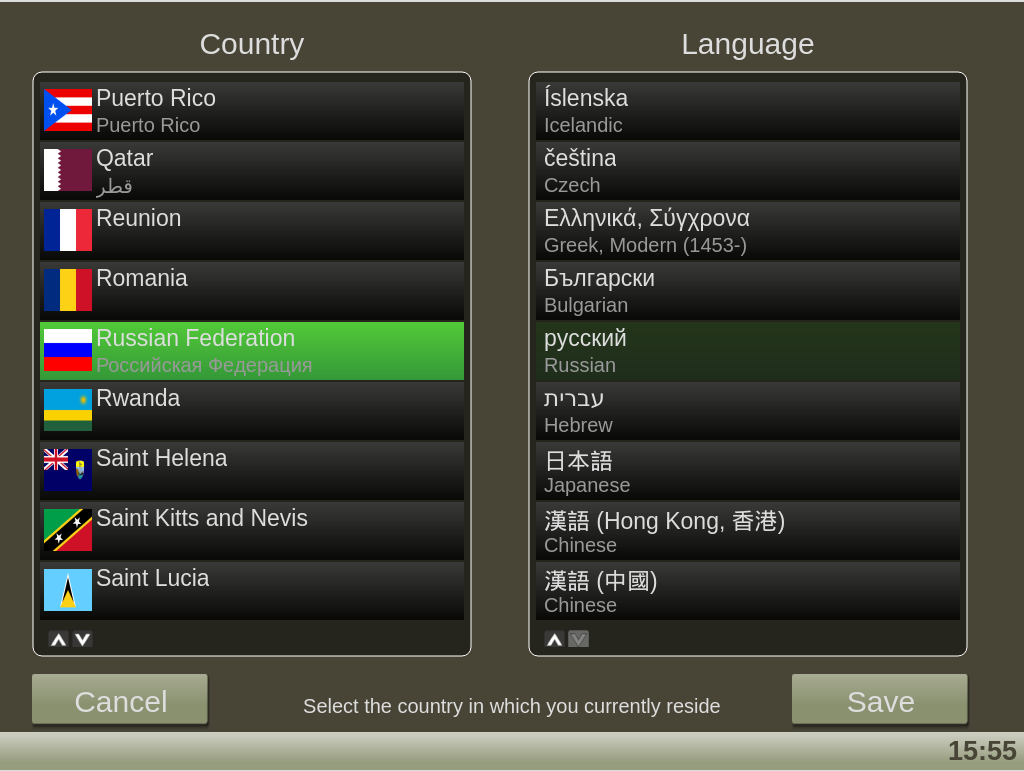Image resolution: width=1024 pixels, height=771 pixels.
Task: Pick Japanese from the language list
Action: click(747, 471)
